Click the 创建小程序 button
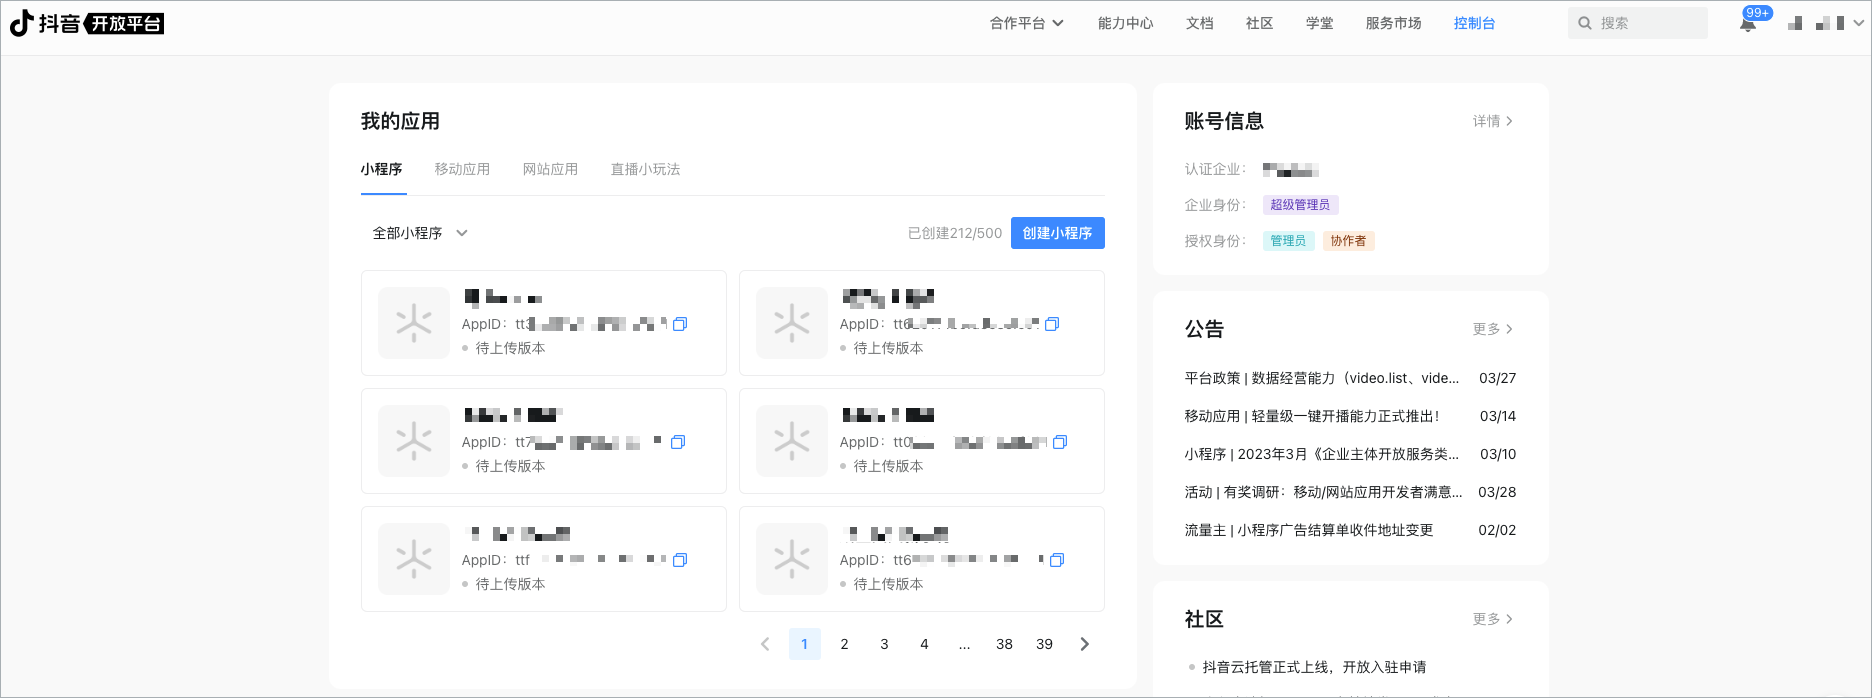 [1057, 233]
